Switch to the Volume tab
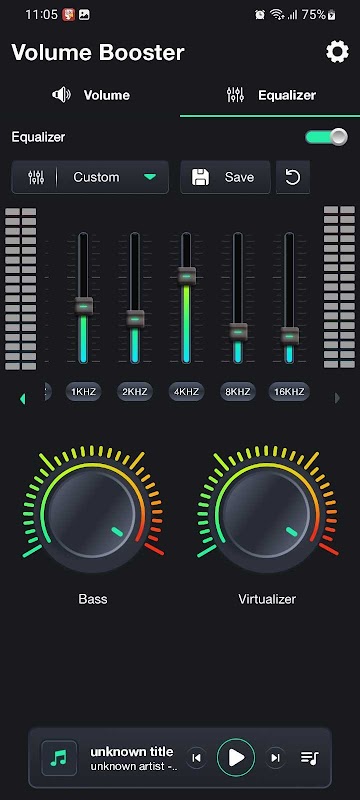Viewport: 360px width, 800px height. pyautogui.click(x=91, y=95)
